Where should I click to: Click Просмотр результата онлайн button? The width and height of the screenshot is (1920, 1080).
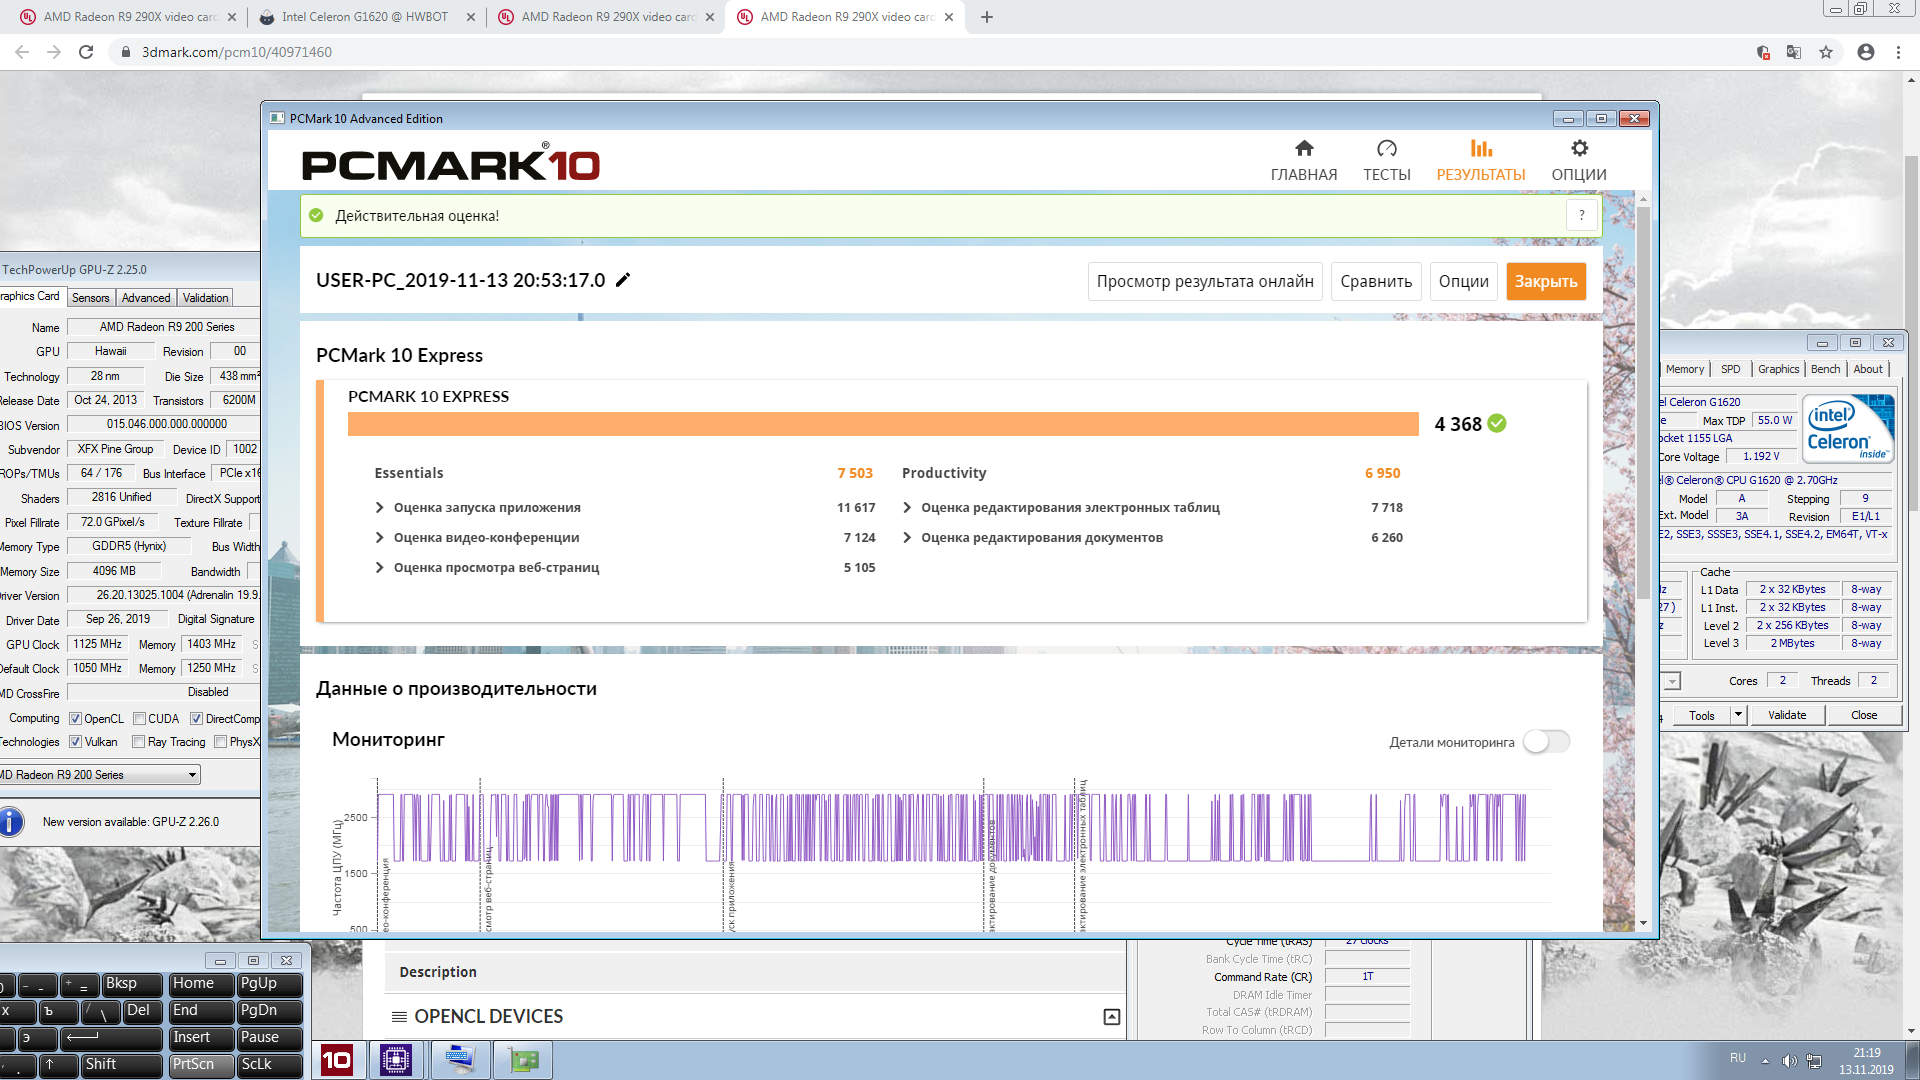(1205, 281)
